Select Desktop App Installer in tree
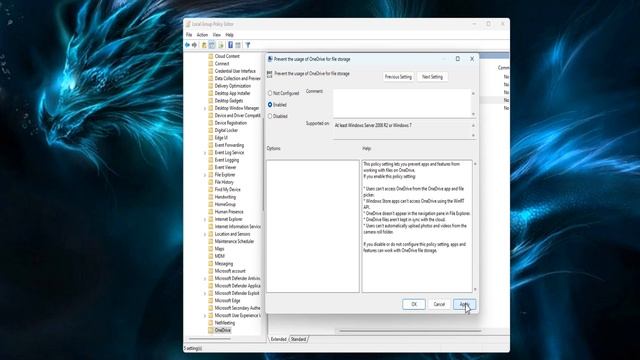The height and width of the screenshot is (360, 640). (232, 93)
